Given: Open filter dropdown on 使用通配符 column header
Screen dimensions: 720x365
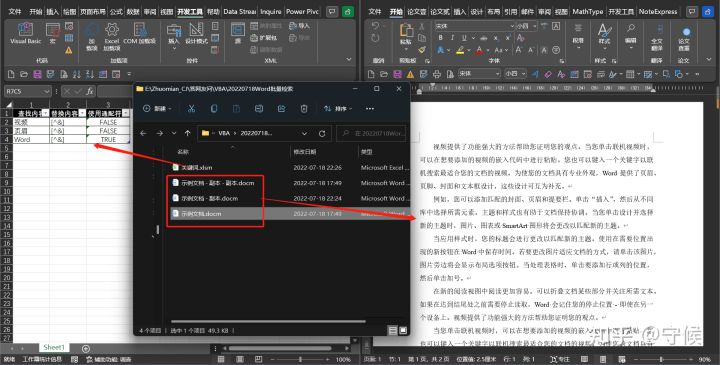Looking at the screenshot, I should tap(126, 113).
